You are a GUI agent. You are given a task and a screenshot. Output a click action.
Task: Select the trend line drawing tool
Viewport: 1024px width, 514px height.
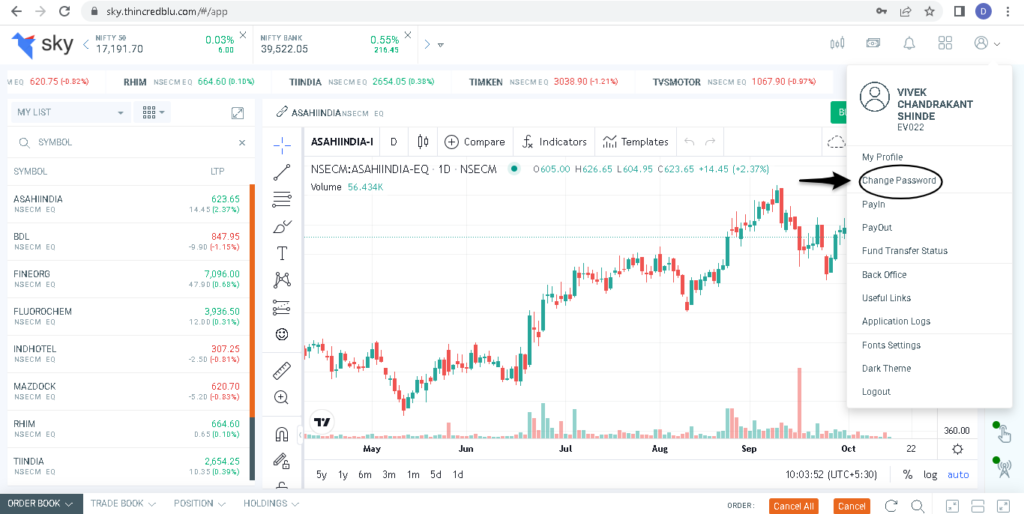click(282, 172)
